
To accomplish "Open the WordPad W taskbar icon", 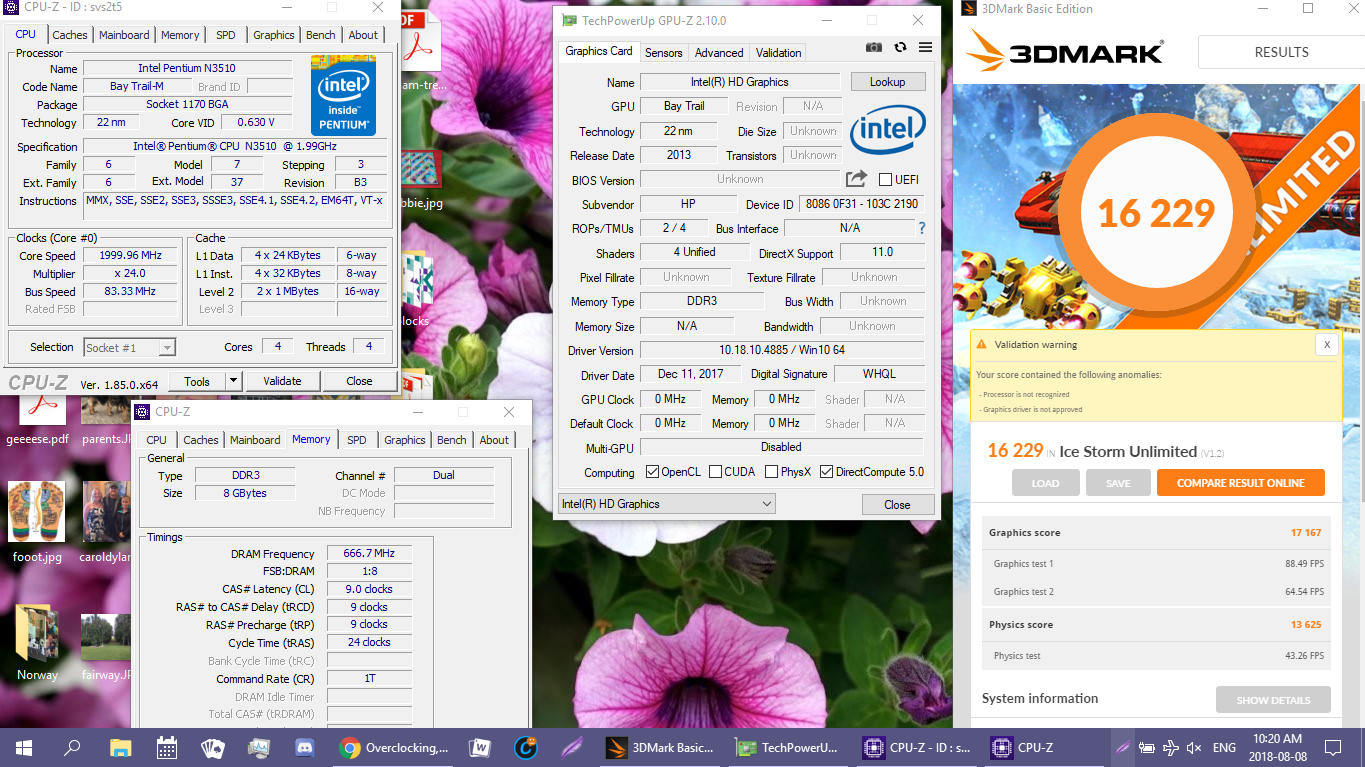I will tap(479, 747).
